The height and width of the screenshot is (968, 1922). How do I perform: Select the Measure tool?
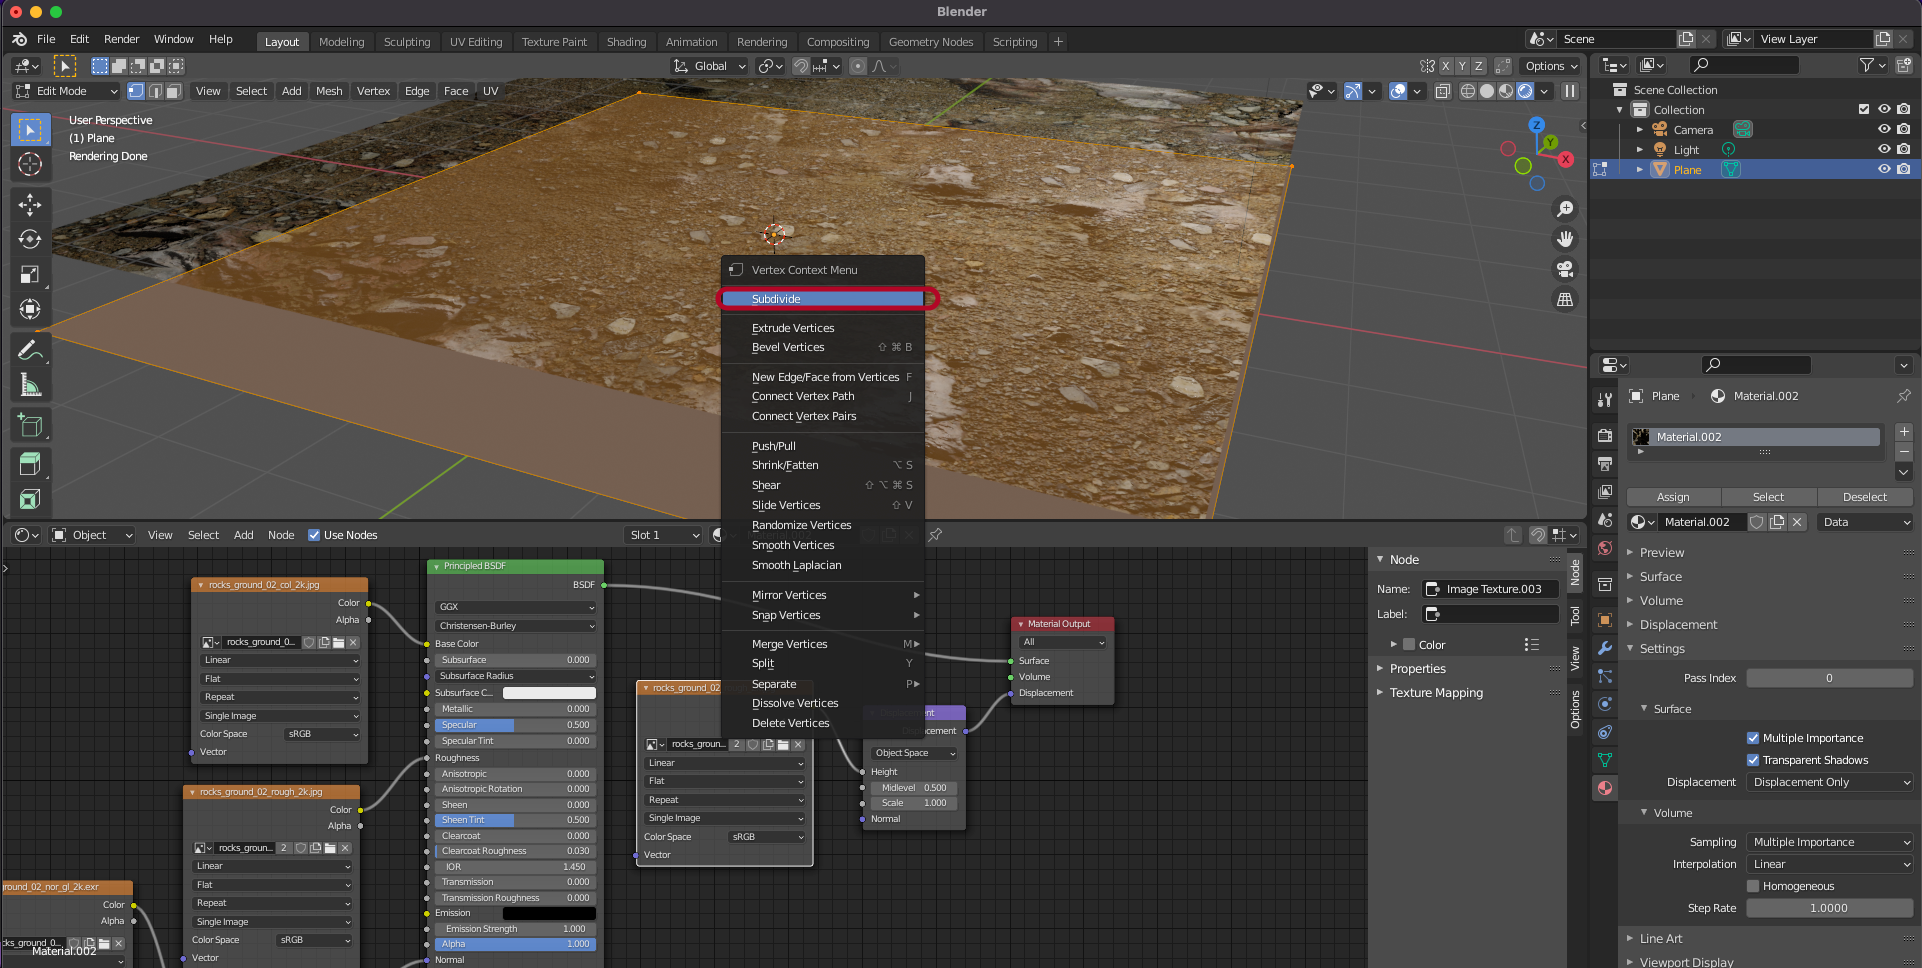(x=30, y=386)
